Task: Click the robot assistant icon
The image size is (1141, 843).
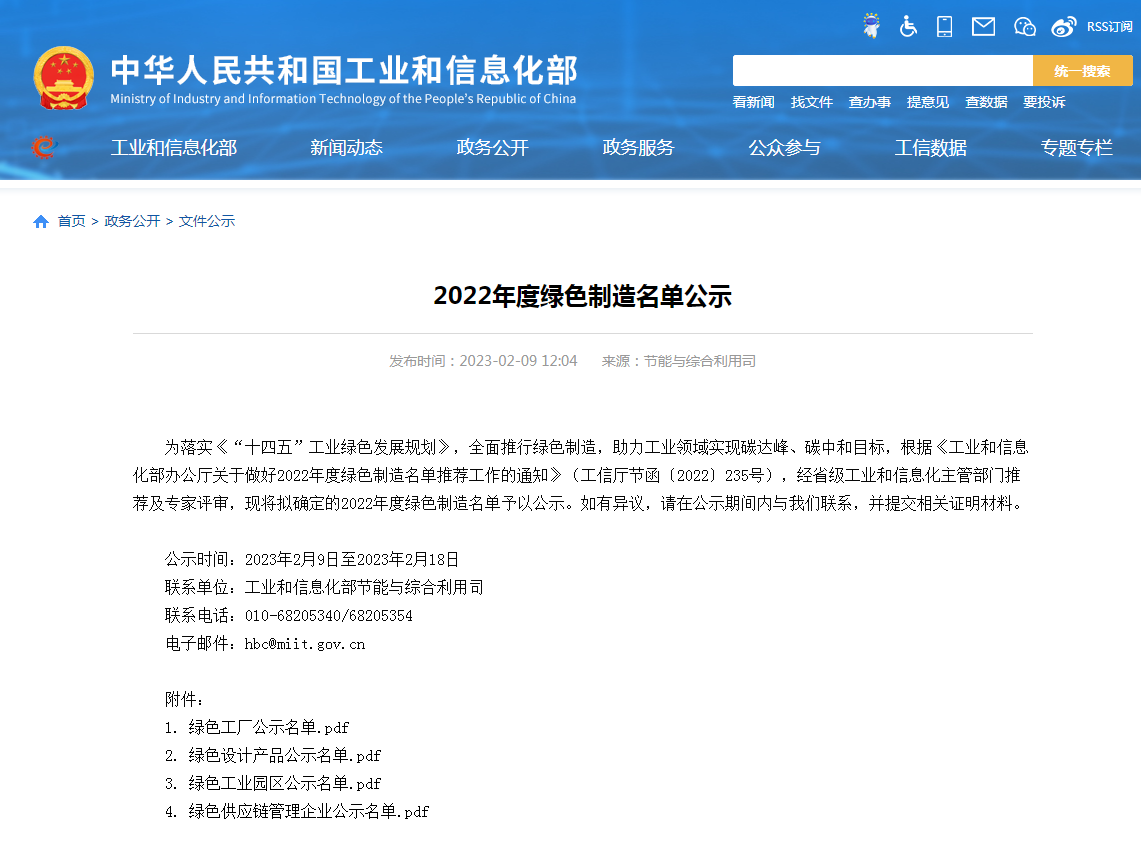Action: [x=871, y=26]
